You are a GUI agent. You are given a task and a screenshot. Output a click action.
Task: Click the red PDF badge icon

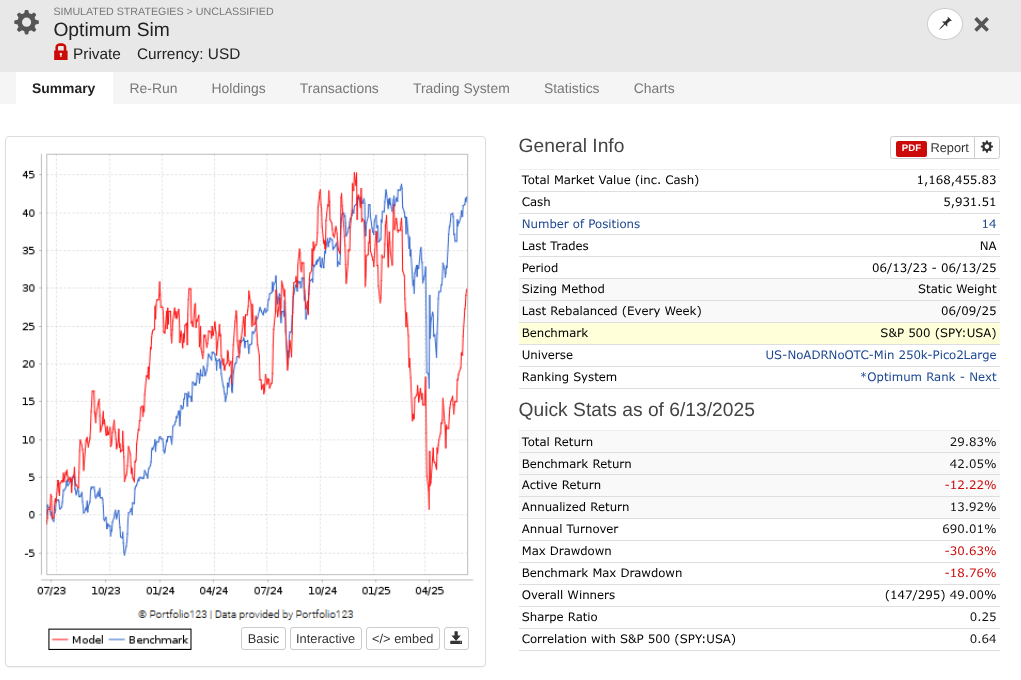[911, 148]
